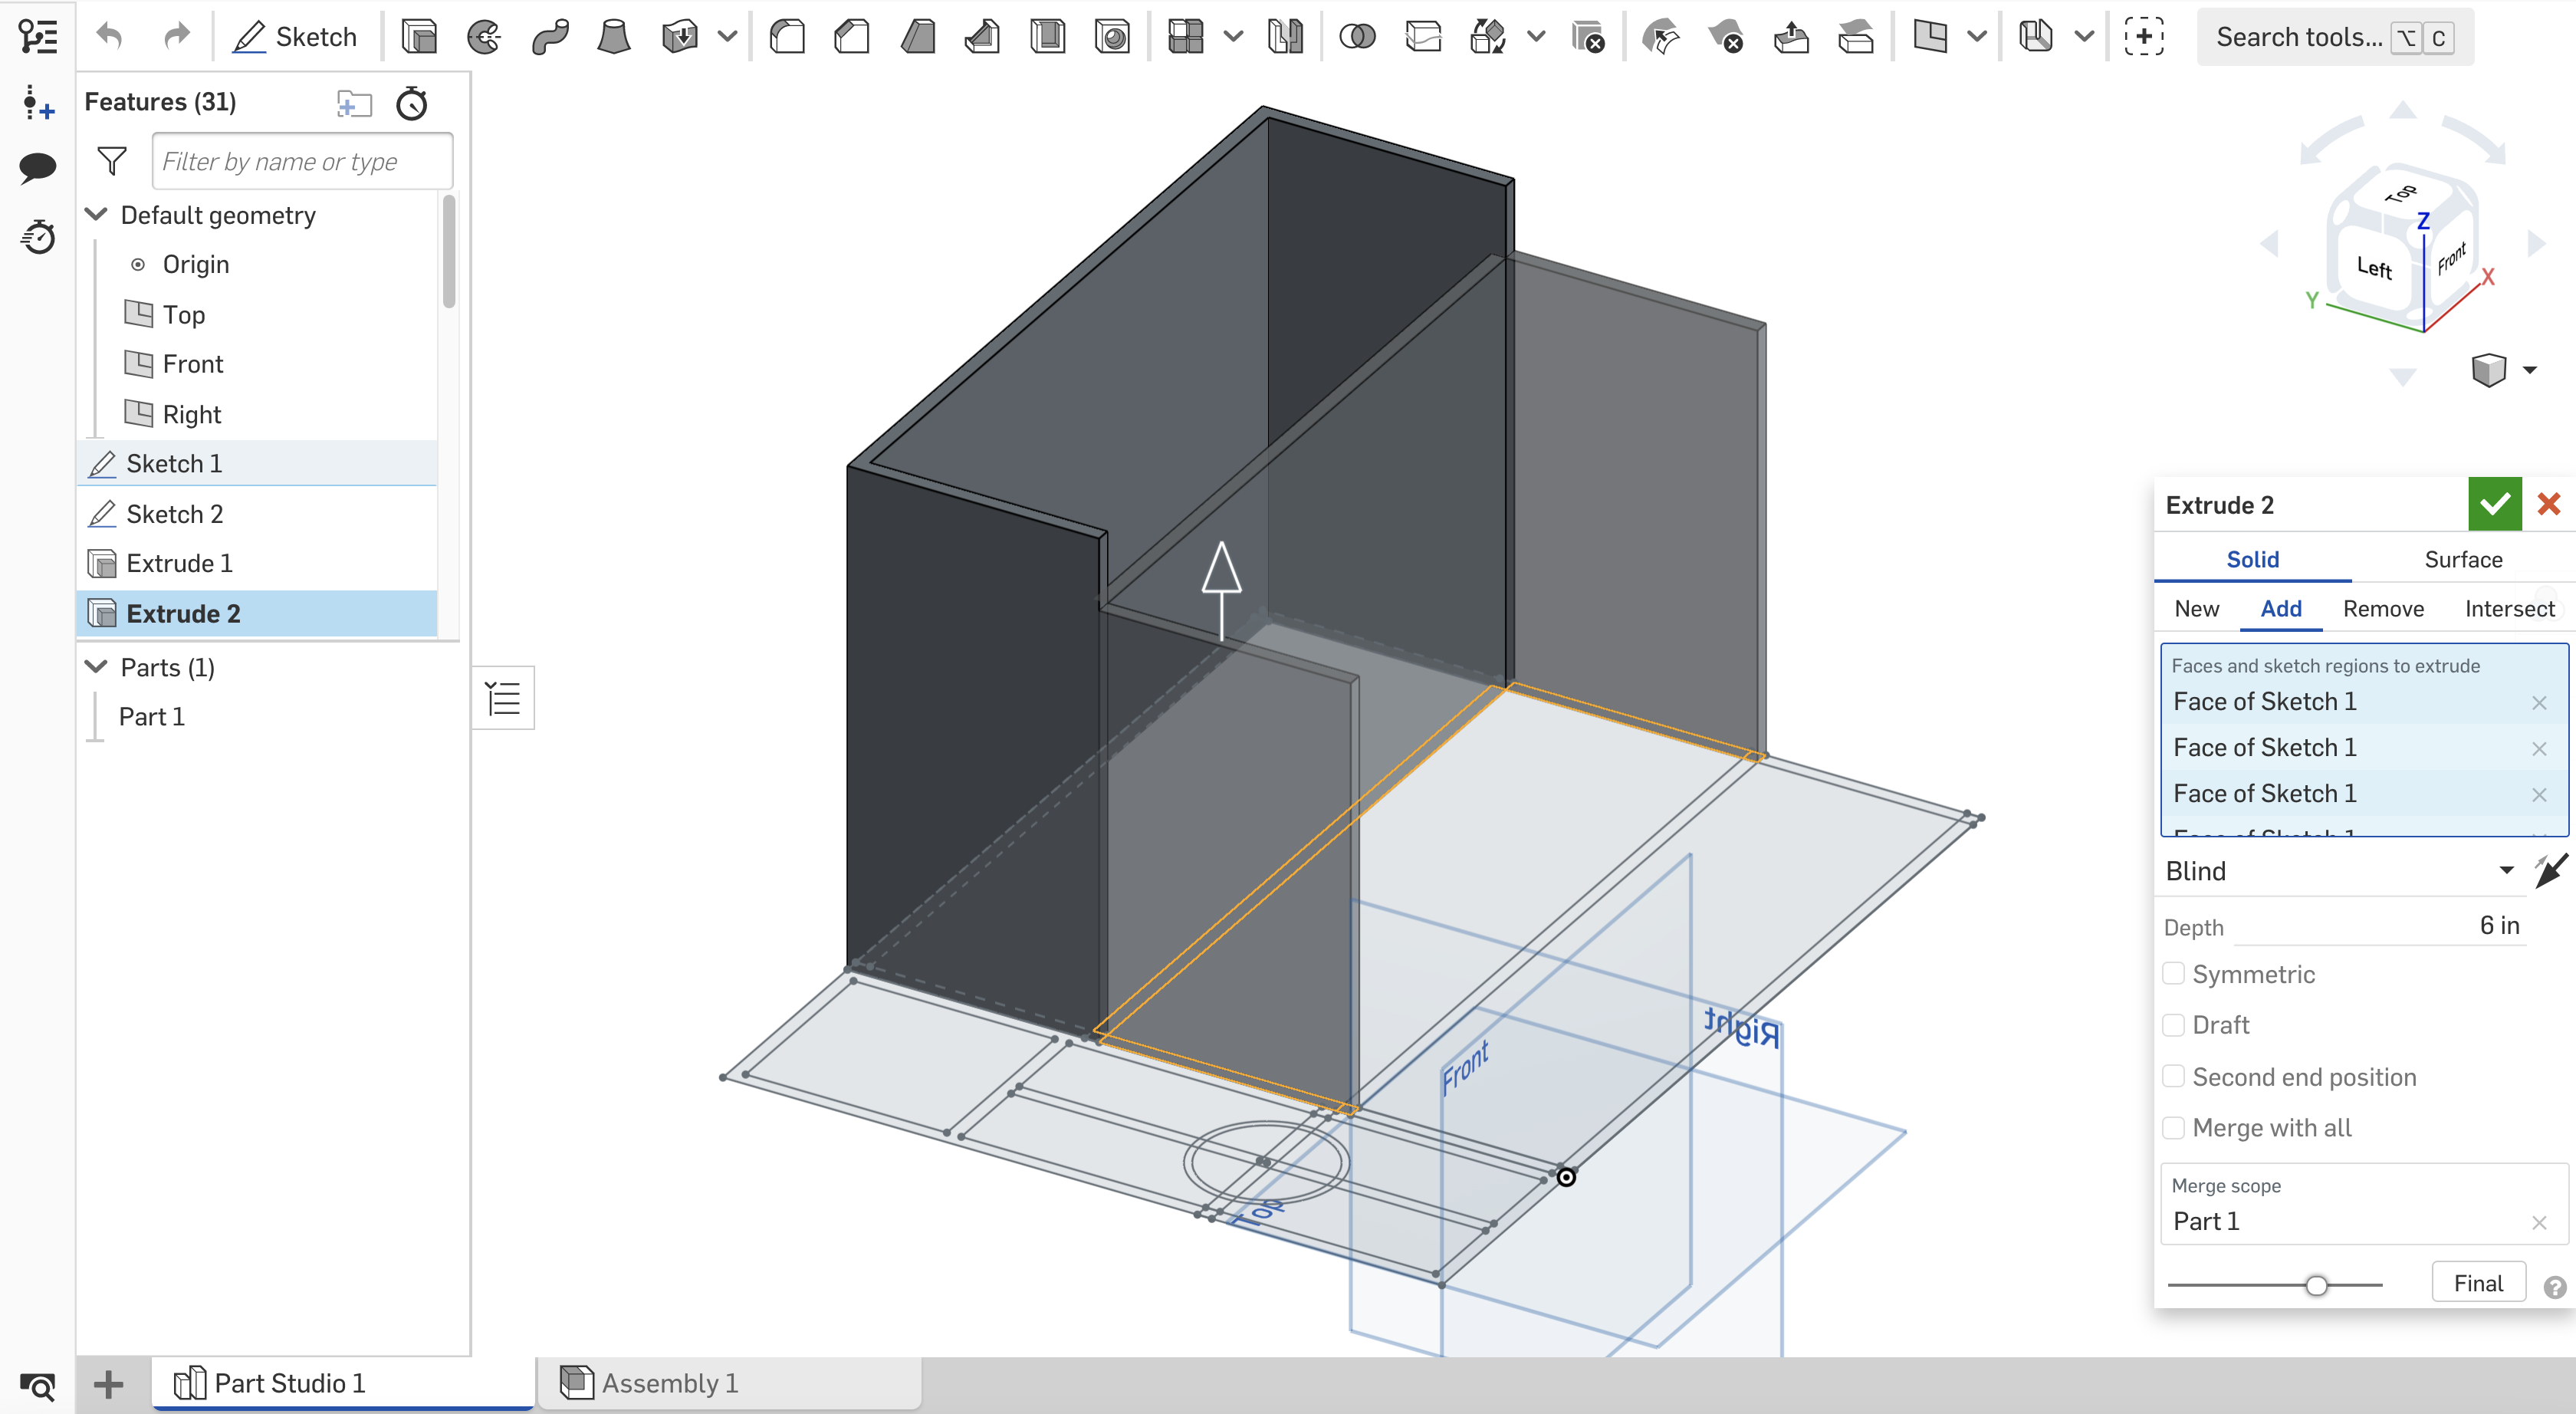Select the Extrude tool
The image size is (2576, 1414).
point(420,36)
